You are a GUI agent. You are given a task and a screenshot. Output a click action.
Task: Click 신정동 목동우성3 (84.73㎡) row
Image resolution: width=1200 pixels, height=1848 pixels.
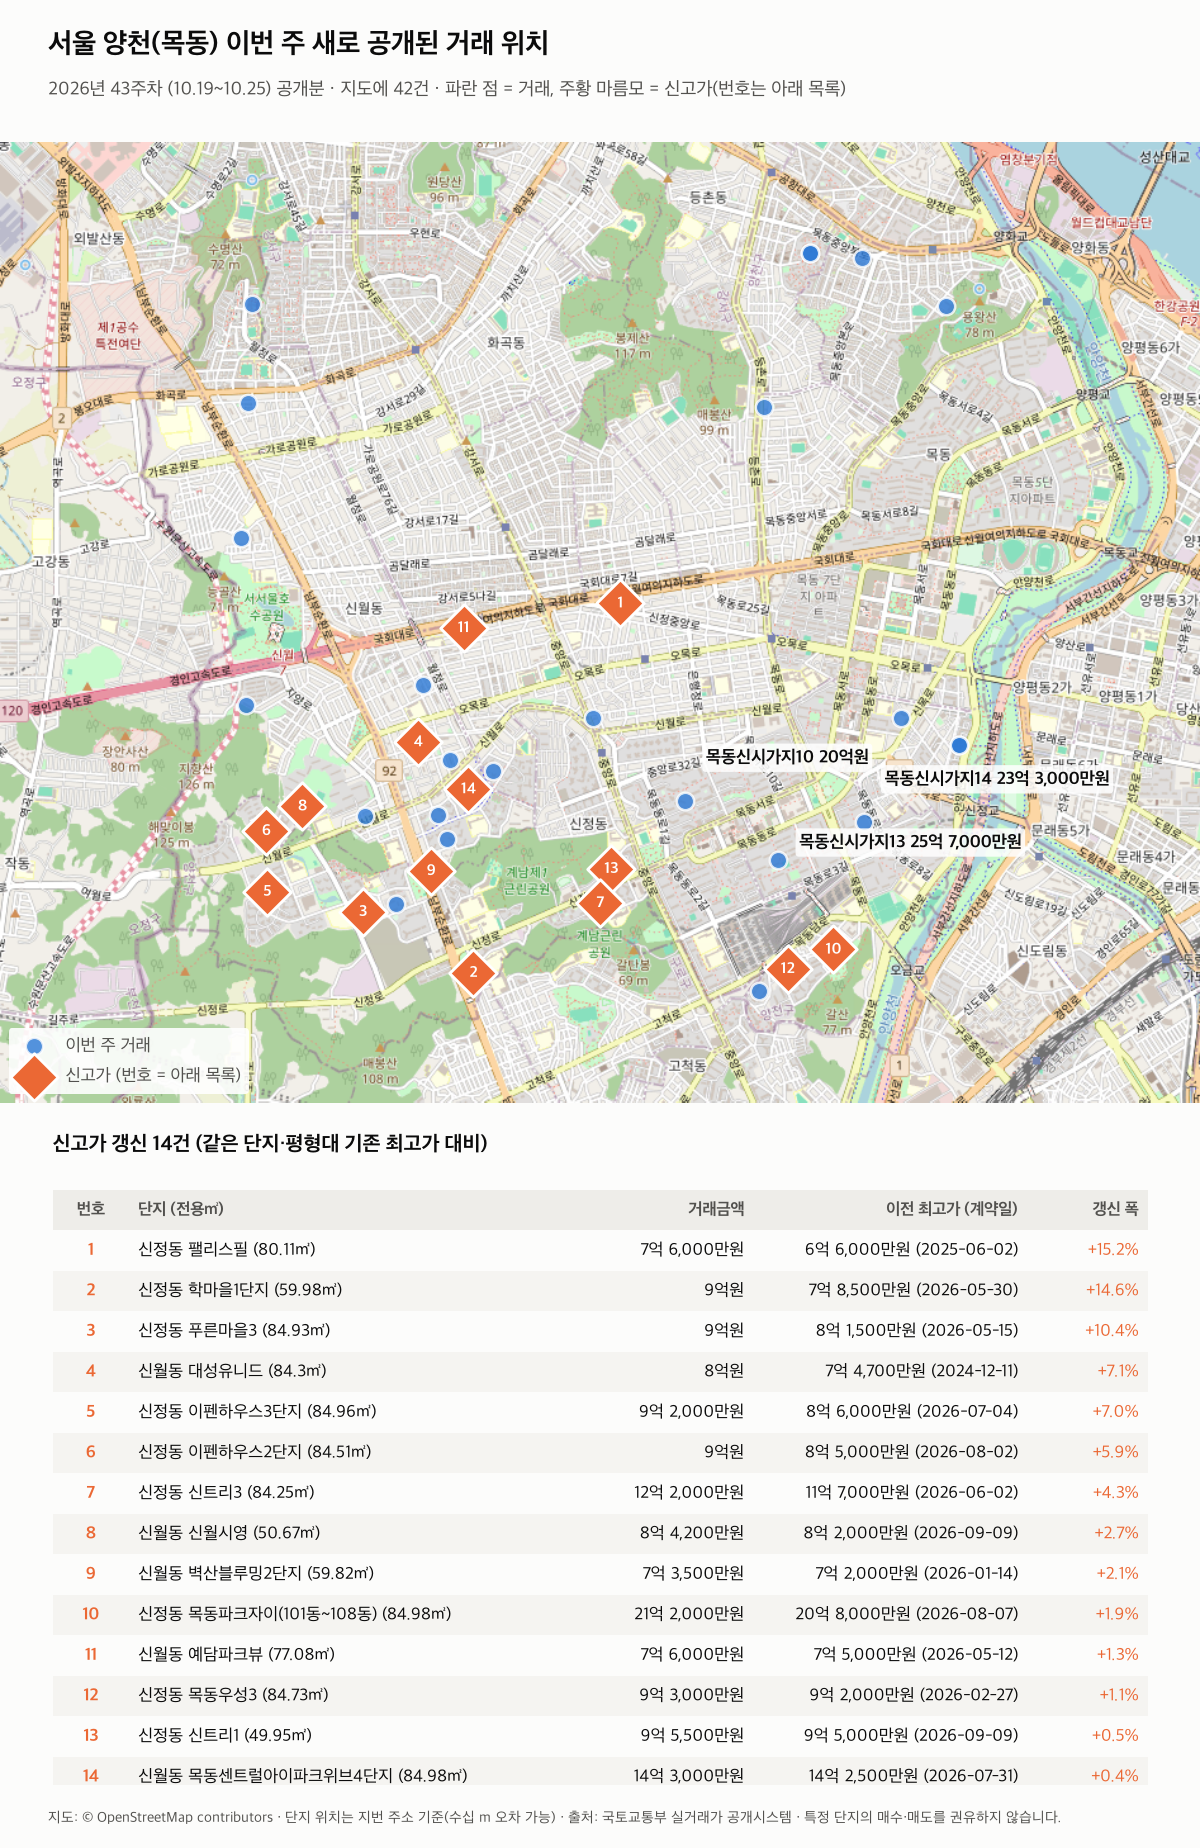tap(600, 1695)
